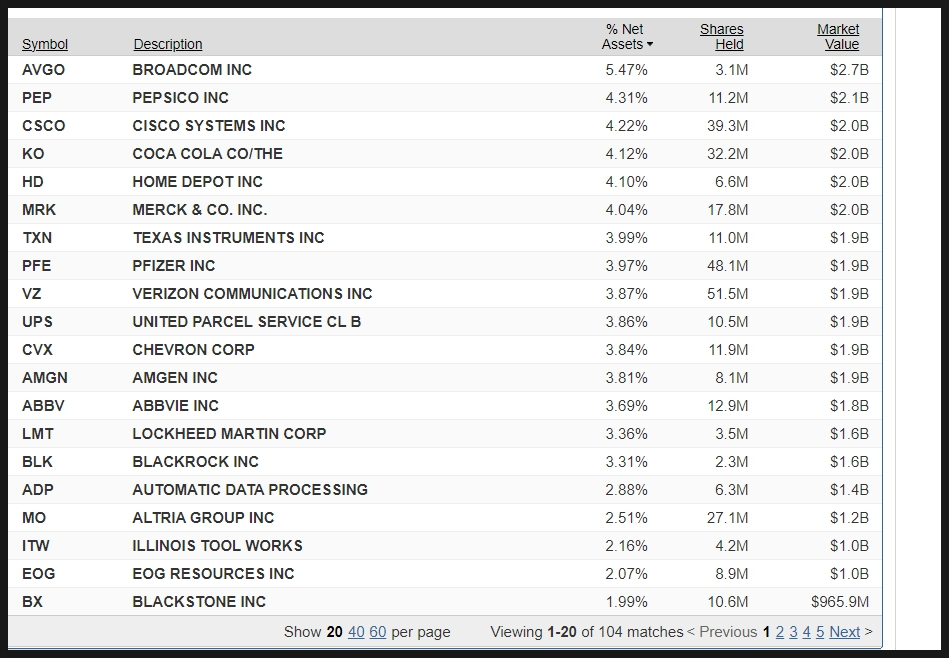Select Blackstone 1.99% net assets value
This screenshot has height=658, width=949.
coord(626,602)
